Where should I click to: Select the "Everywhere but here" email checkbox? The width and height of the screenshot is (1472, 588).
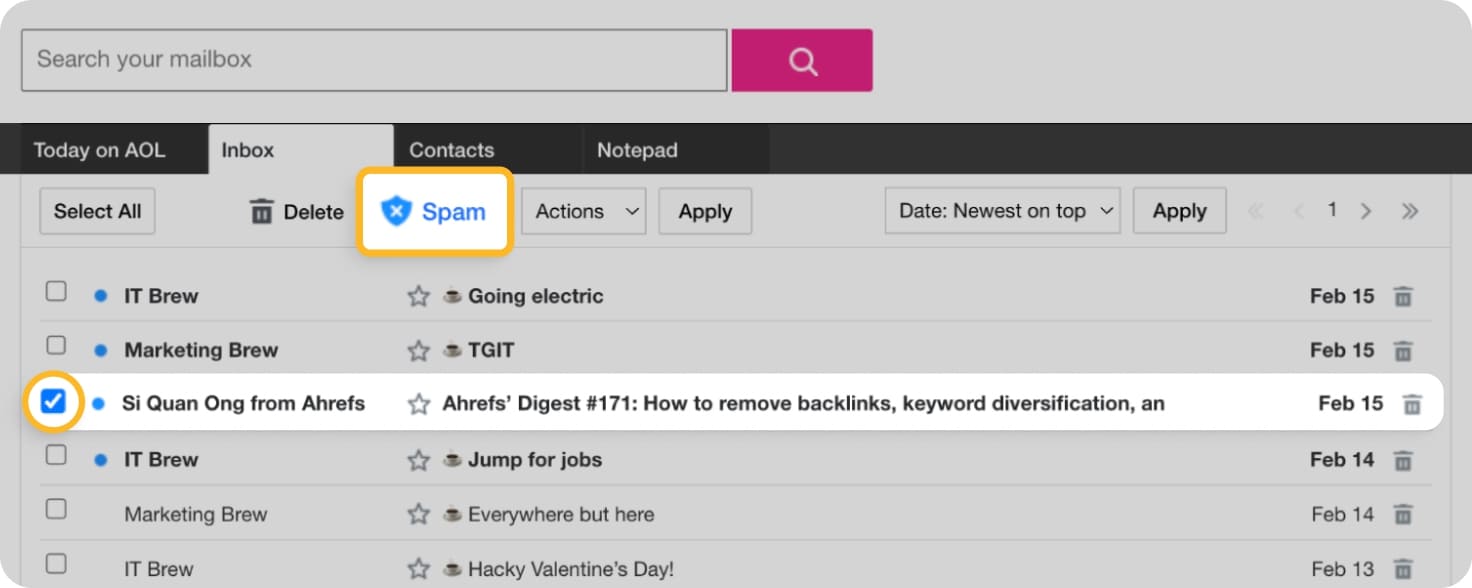pos(56,508)
